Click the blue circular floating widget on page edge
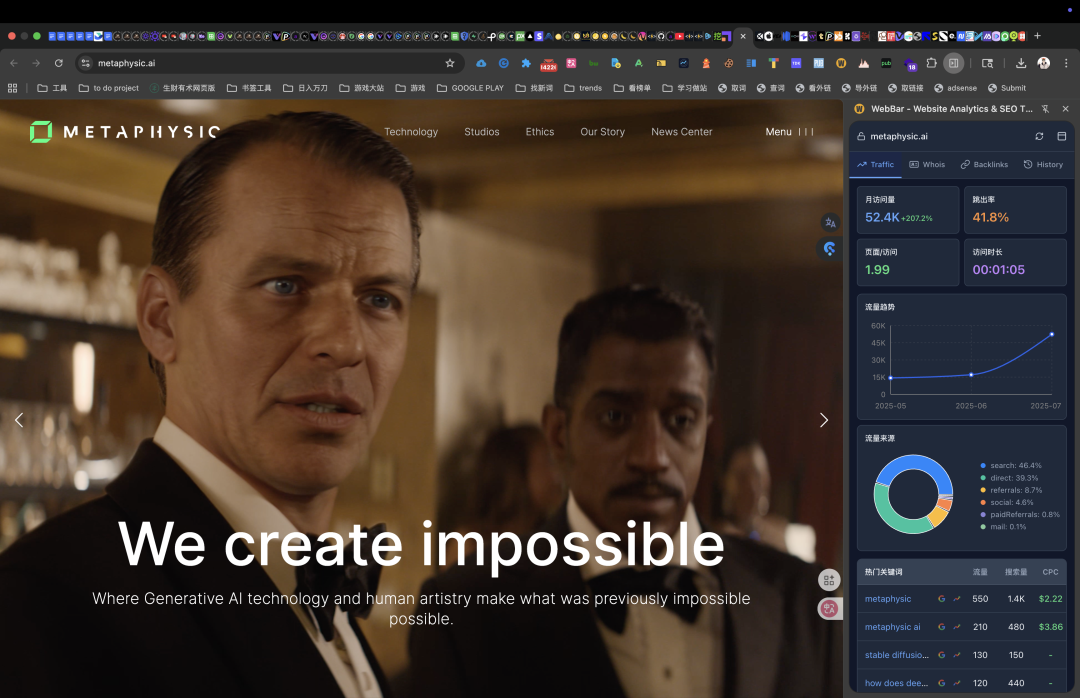The height and width of the screenshot is (698, 1080). click(x=829, y=249)
